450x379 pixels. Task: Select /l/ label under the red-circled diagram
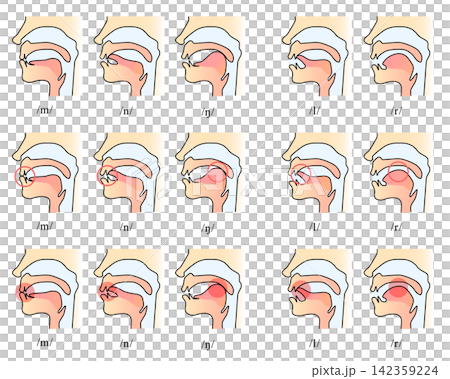coord(314,226)
